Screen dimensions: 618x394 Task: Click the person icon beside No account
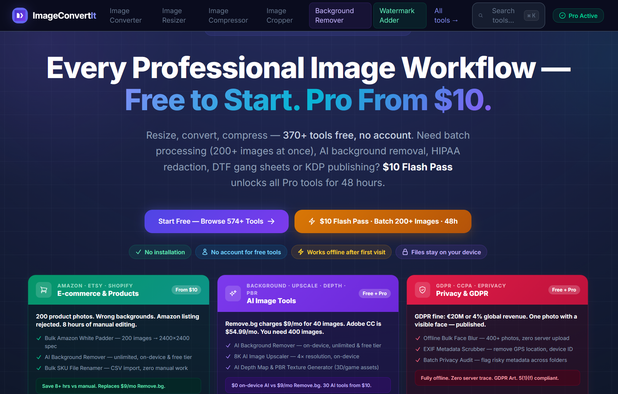click(205, 252)
